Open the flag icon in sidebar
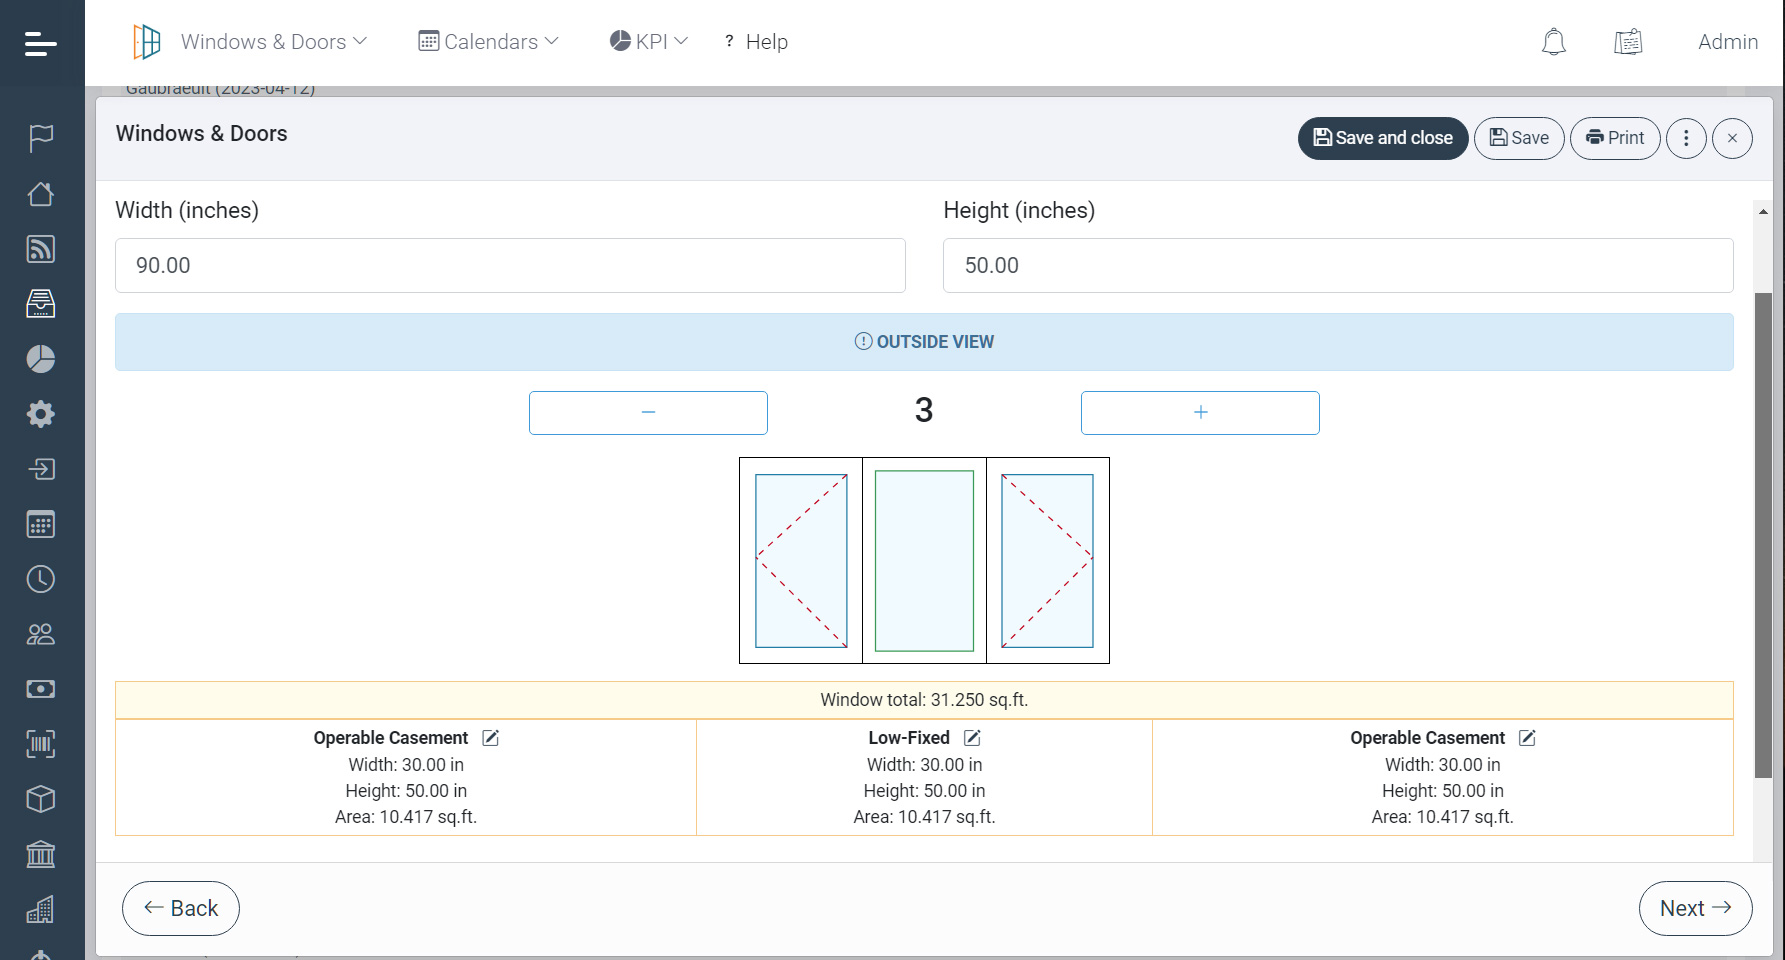1785x960 pixels. (x=41, y=138)
